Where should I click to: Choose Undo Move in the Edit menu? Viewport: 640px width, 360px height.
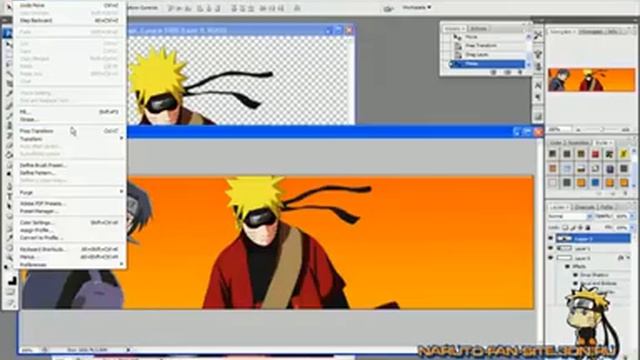coord(69,5)
